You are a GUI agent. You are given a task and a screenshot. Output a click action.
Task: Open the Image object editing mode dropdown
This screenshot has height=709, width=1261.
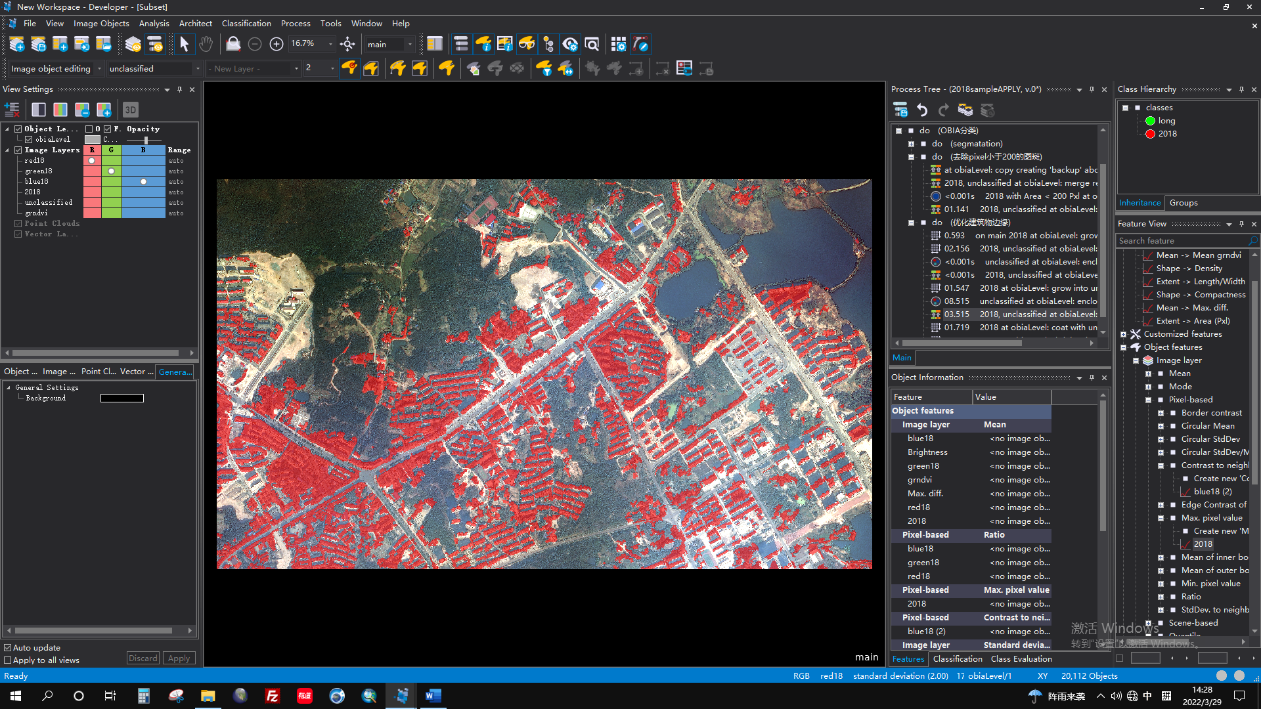98,69
